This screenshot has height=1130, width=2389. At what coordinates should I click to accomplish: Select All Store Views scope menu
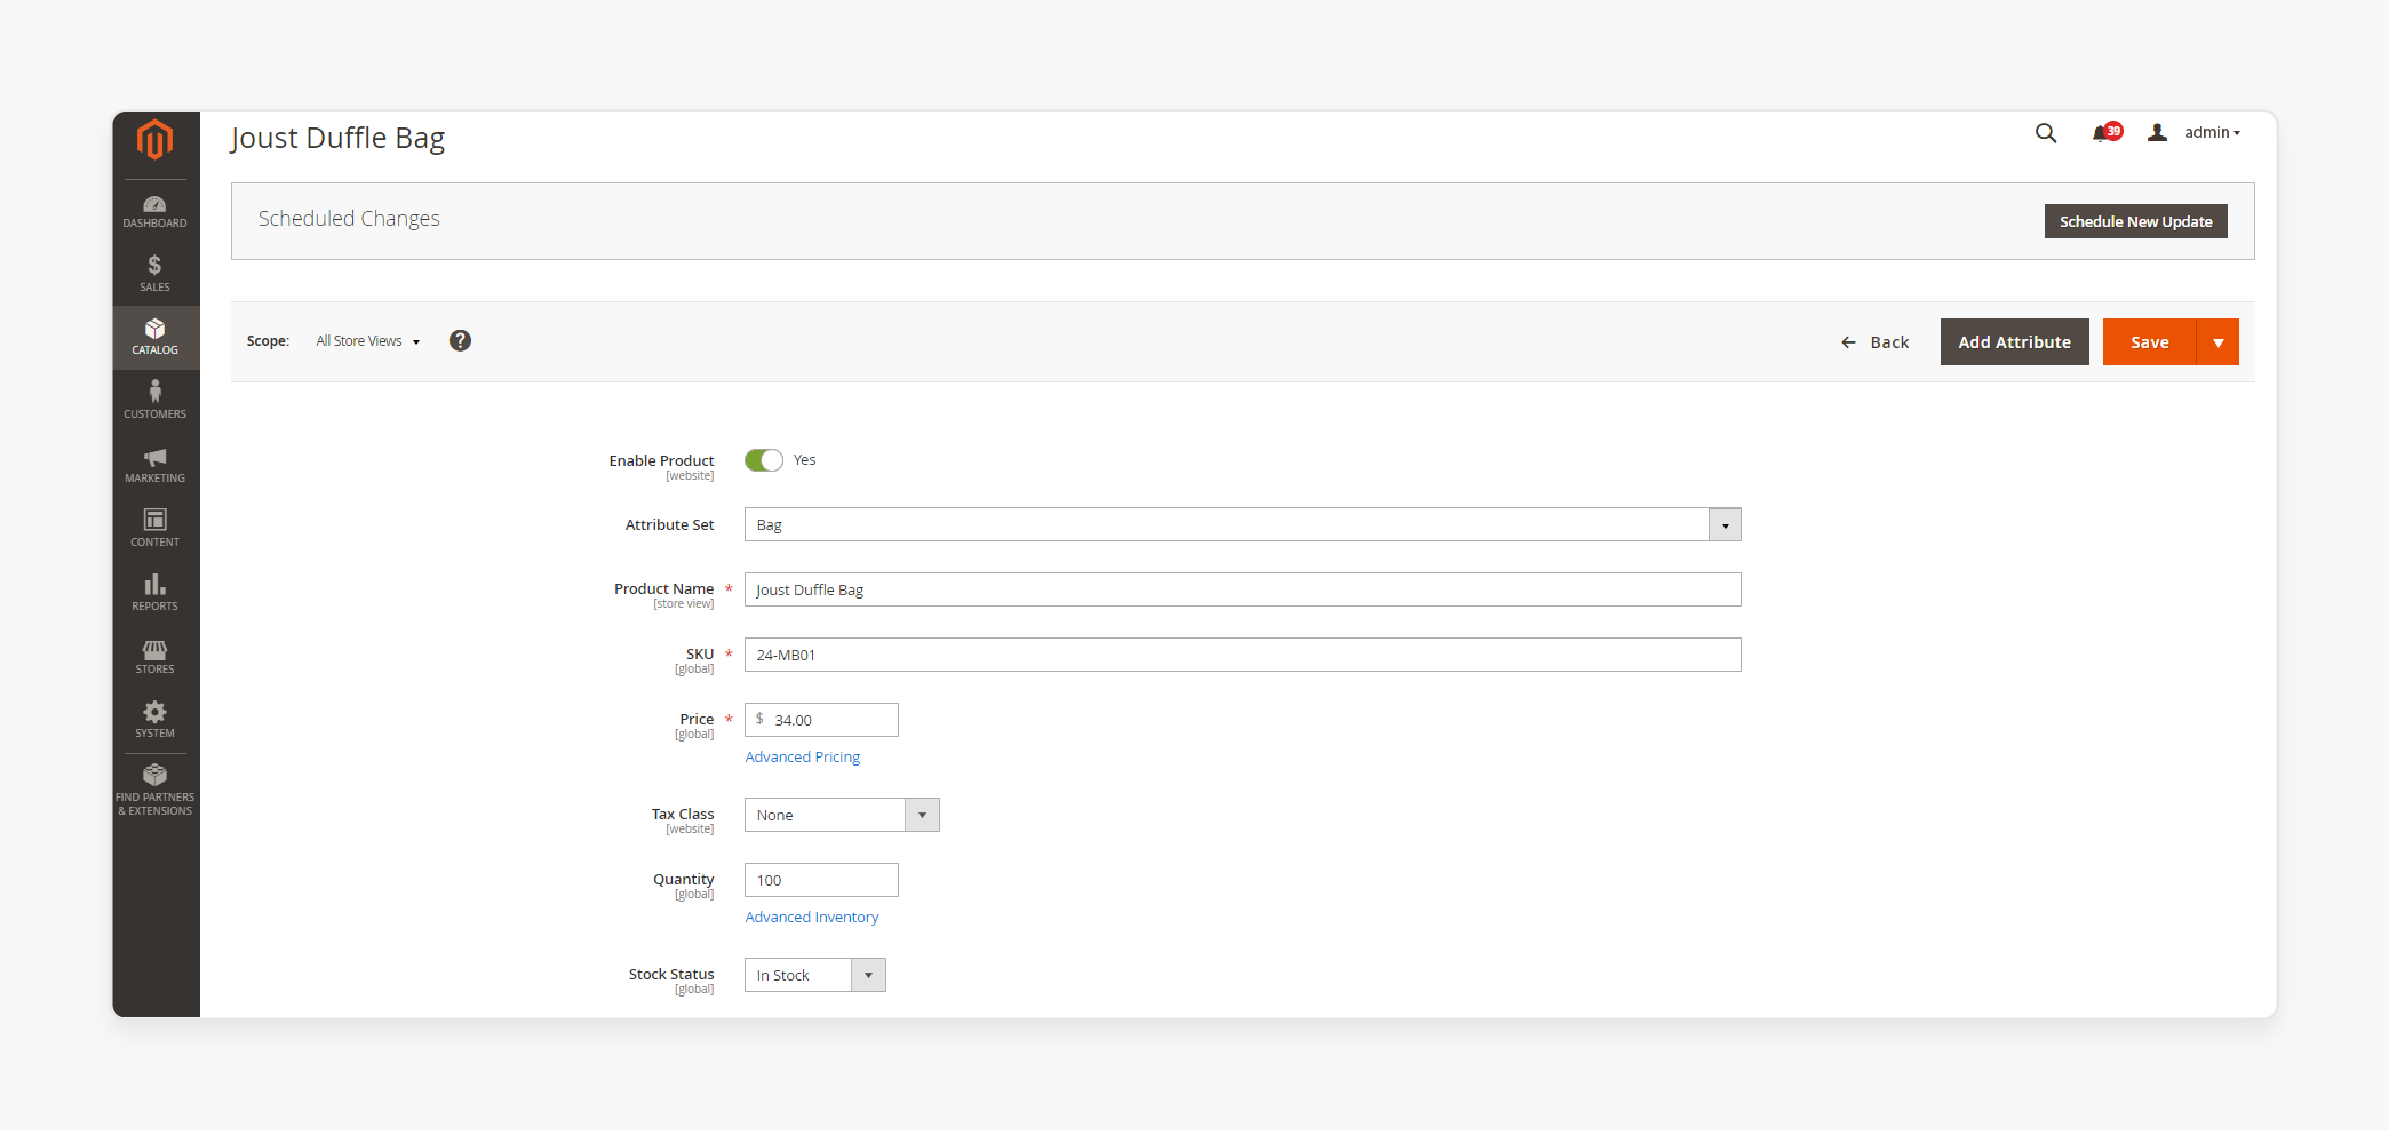(366, 341)
